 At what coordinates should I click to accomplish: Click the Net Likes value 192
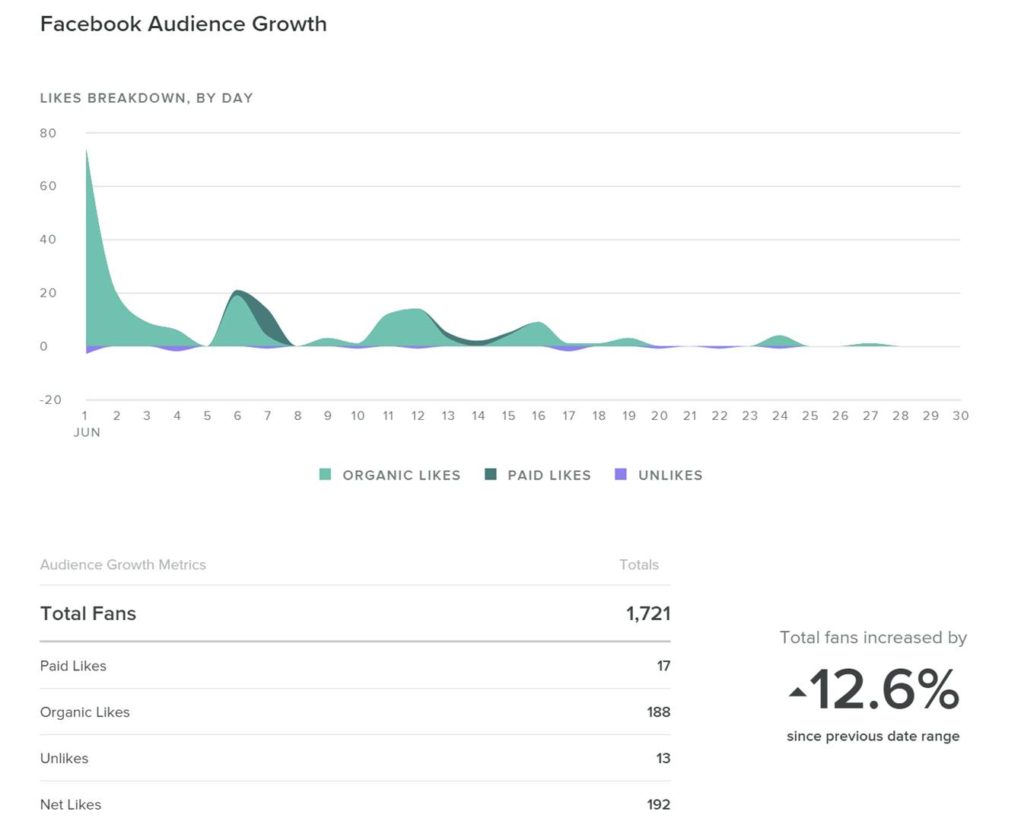click(x=658, y=805)
